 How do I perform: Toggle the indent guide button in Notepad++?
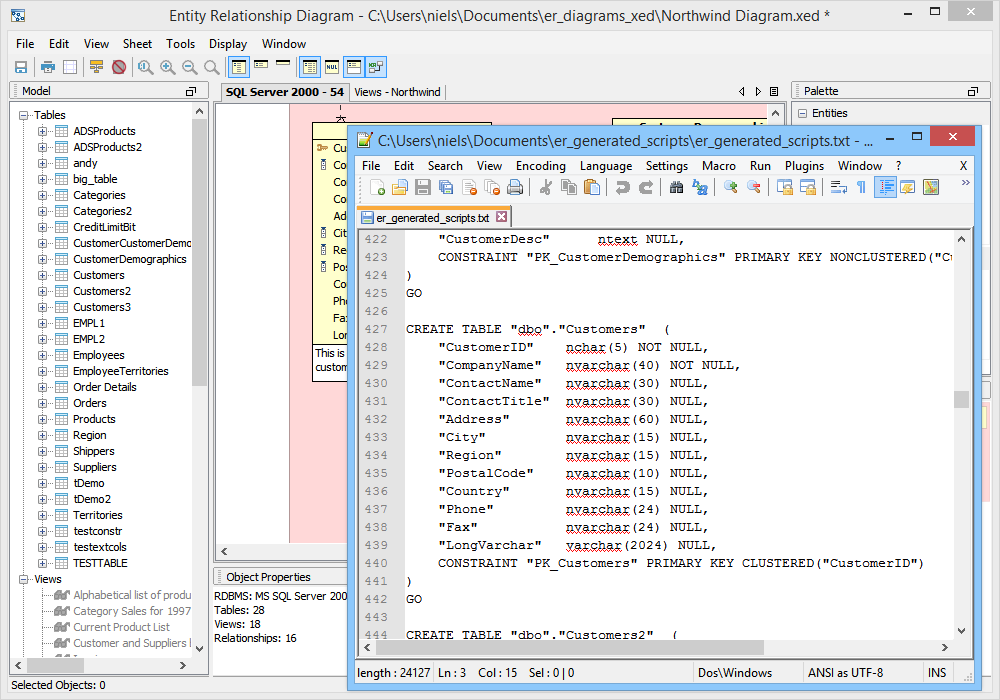coord(885,187)
